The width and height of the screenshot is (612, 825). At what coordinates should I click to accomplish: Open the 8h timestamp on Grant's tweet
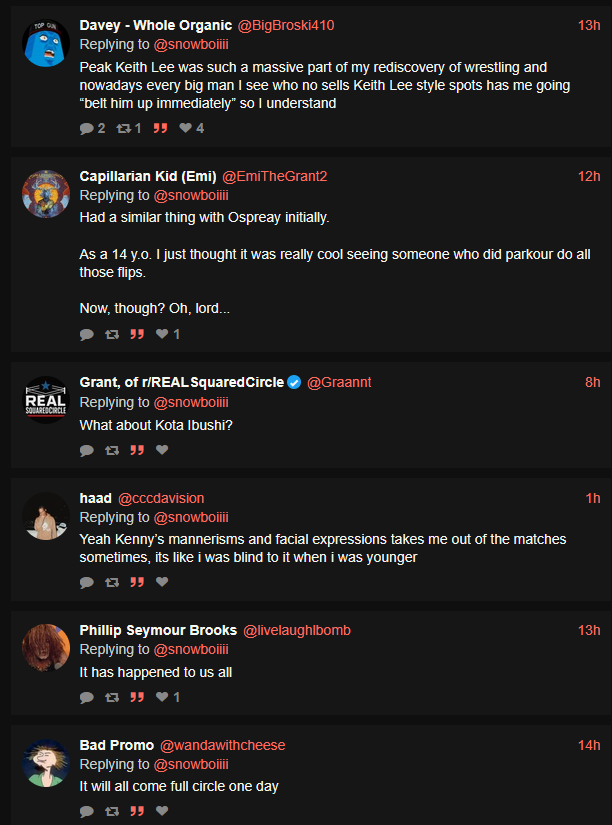click(x=593, y=382)
